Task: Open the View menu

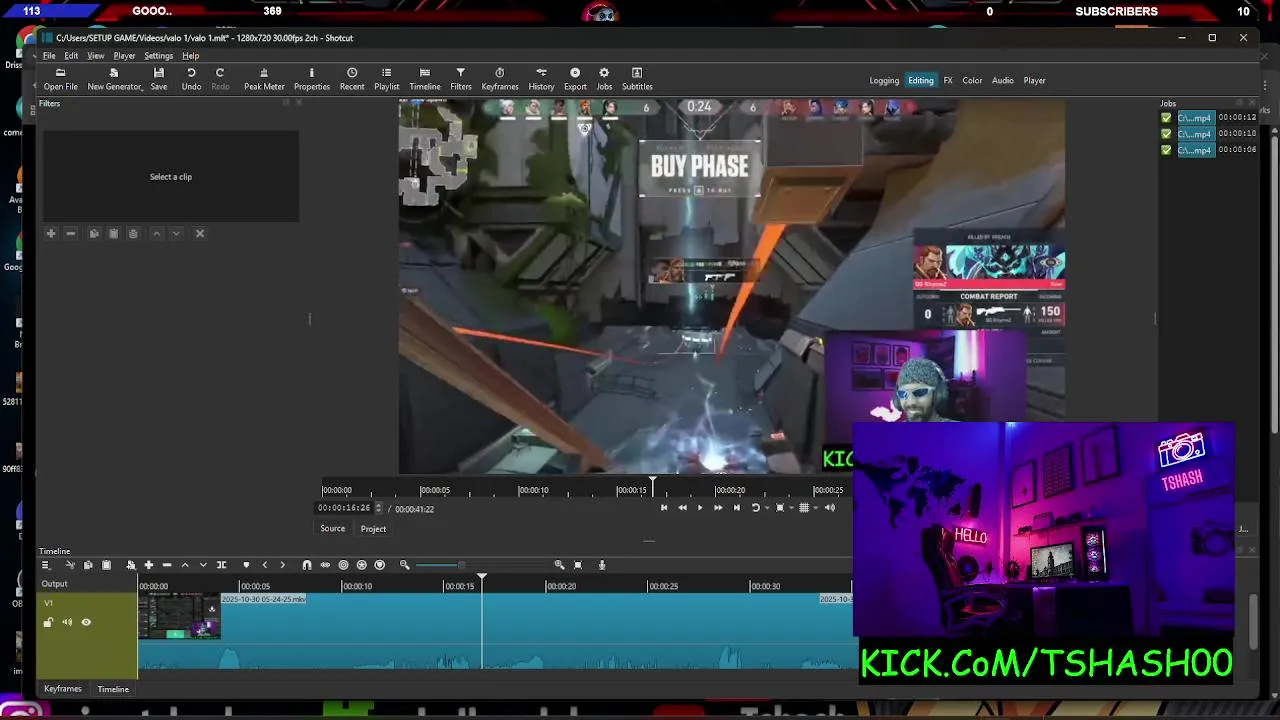Action: click(96, 56)
